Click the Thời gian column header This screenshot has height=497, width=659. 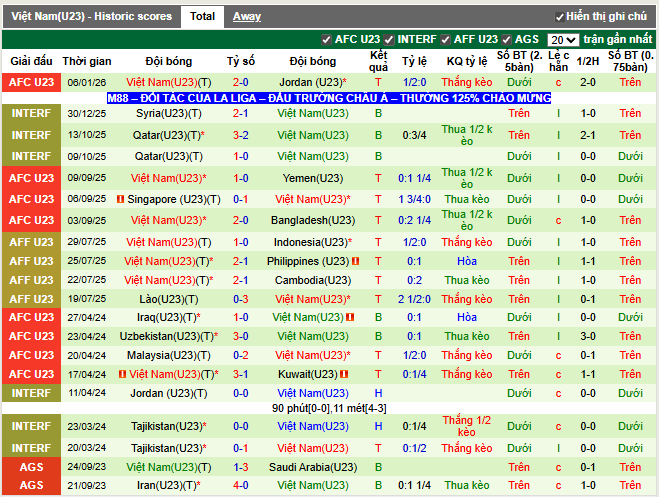pos(87,61)
